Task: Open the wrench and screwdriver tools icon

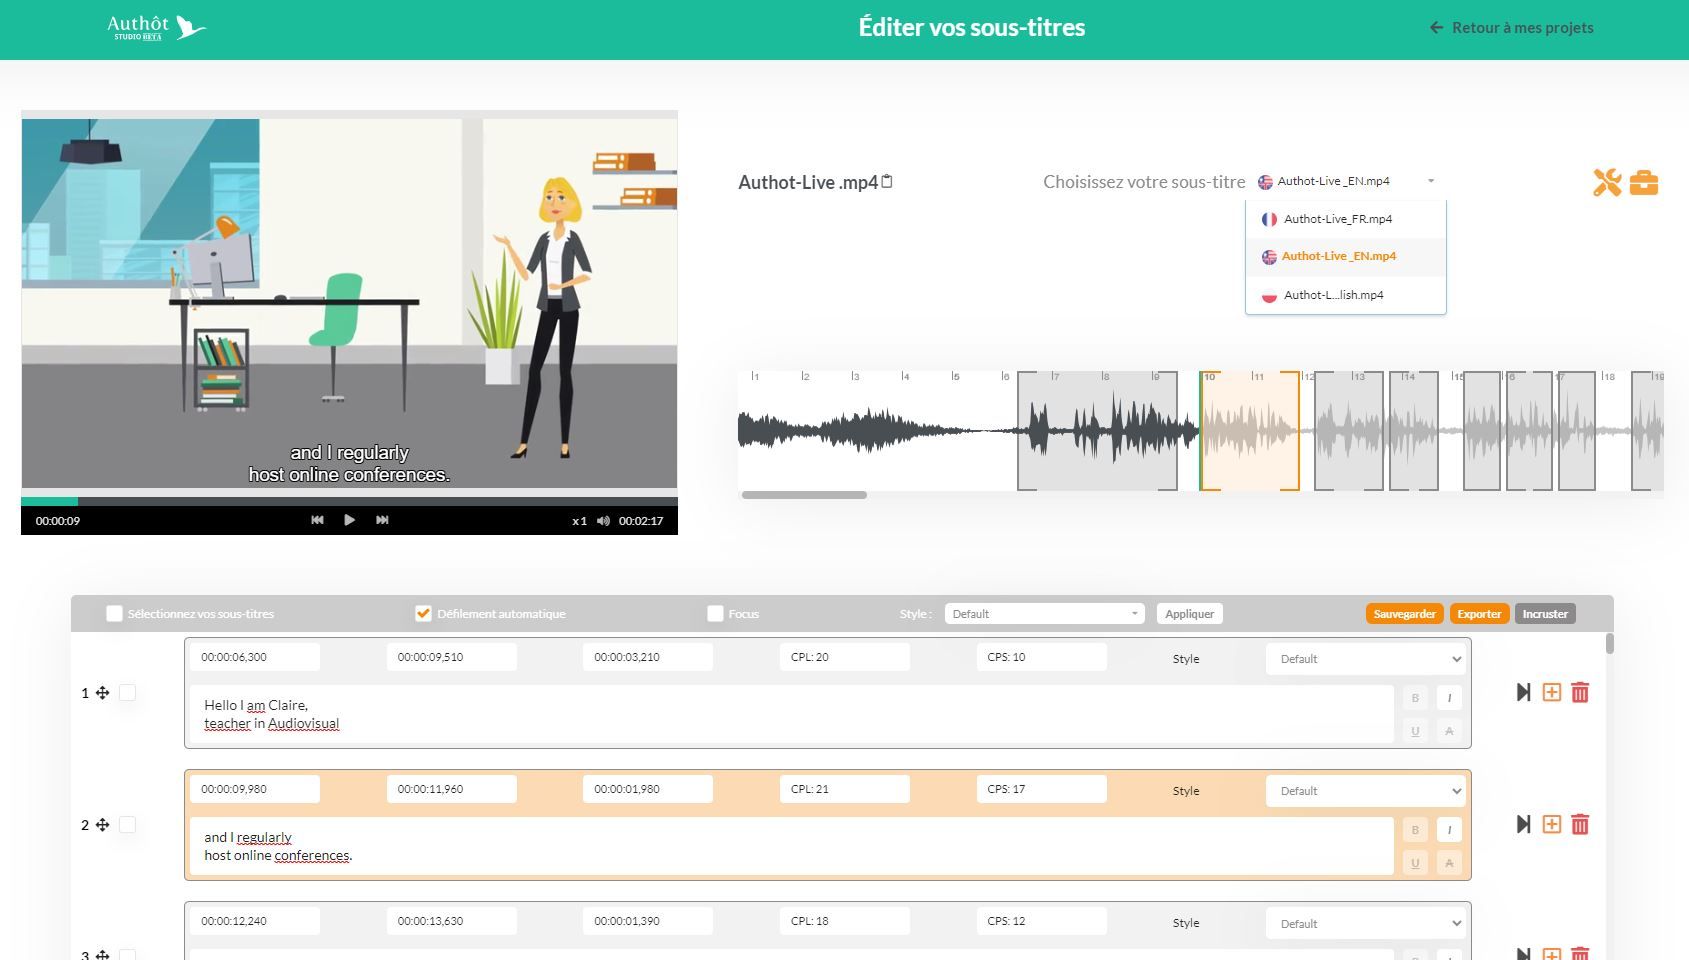Action: coord(1607,182)
